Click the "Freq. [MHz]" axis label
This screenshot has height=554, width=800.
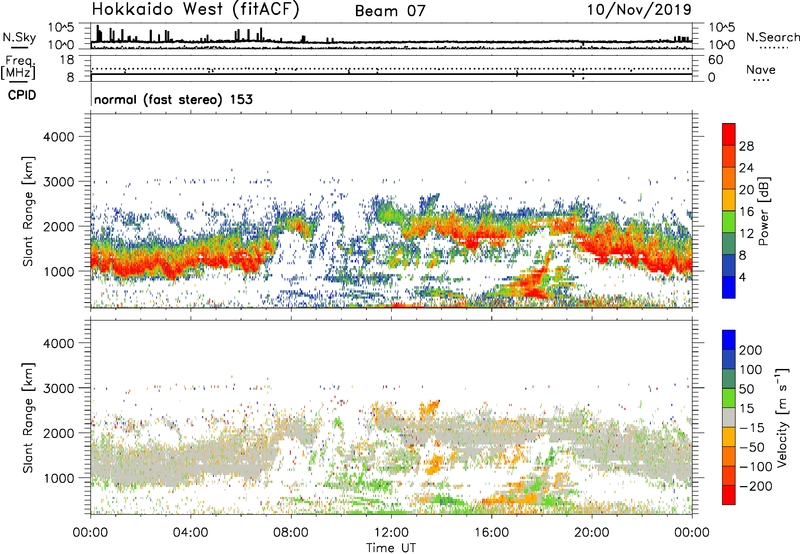coord(18,68)
